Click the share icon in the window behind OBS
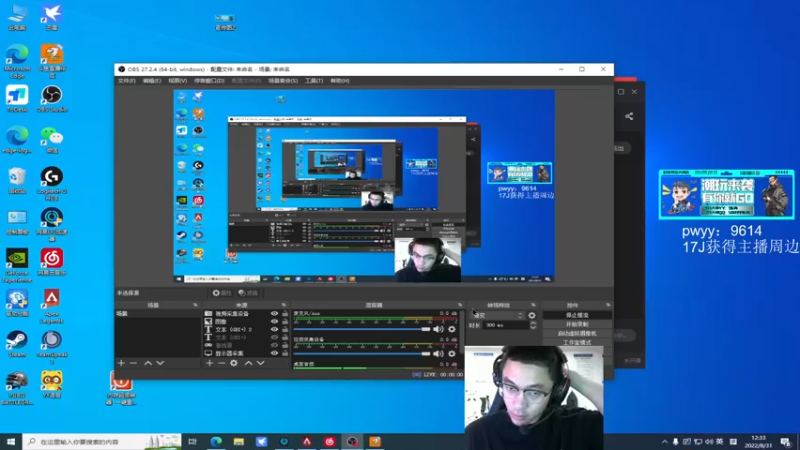 pos(629,116)
